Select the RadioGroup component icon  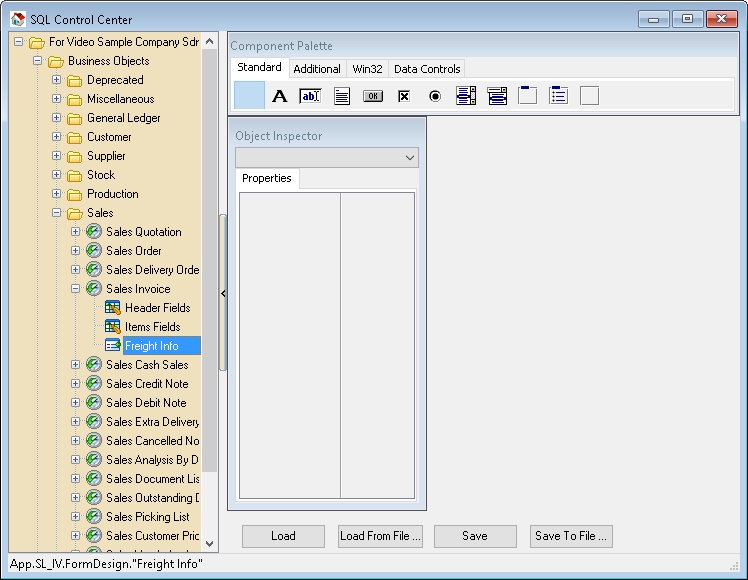559,96
